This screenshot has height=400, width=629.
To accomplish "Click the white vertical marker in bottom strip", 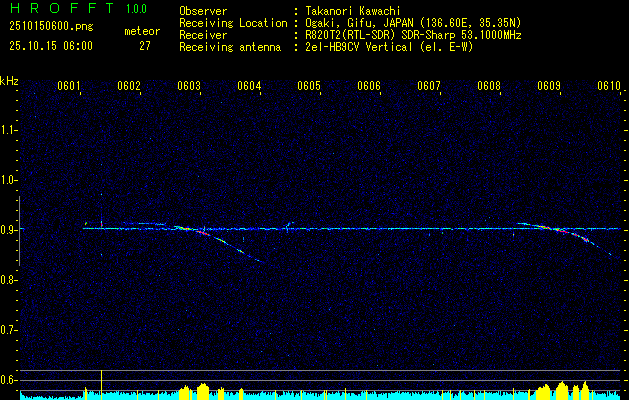I will tap(101, 381).
